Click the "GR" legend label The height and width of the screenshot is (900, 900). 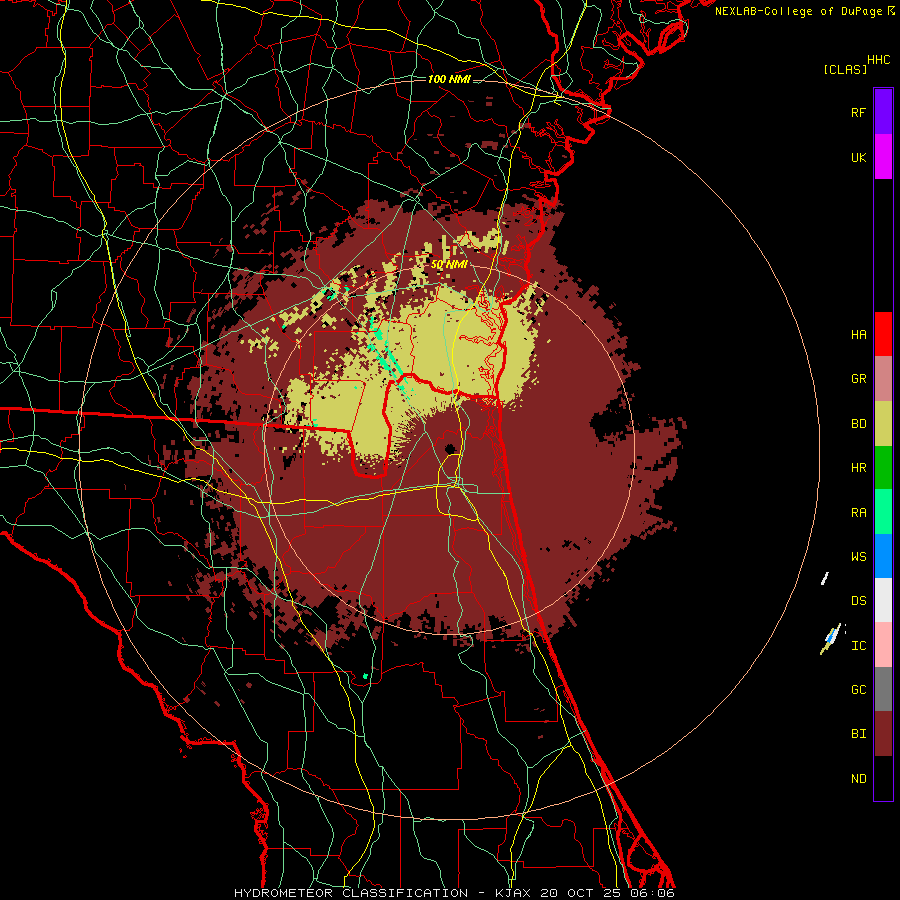click(x=858, y=379)
